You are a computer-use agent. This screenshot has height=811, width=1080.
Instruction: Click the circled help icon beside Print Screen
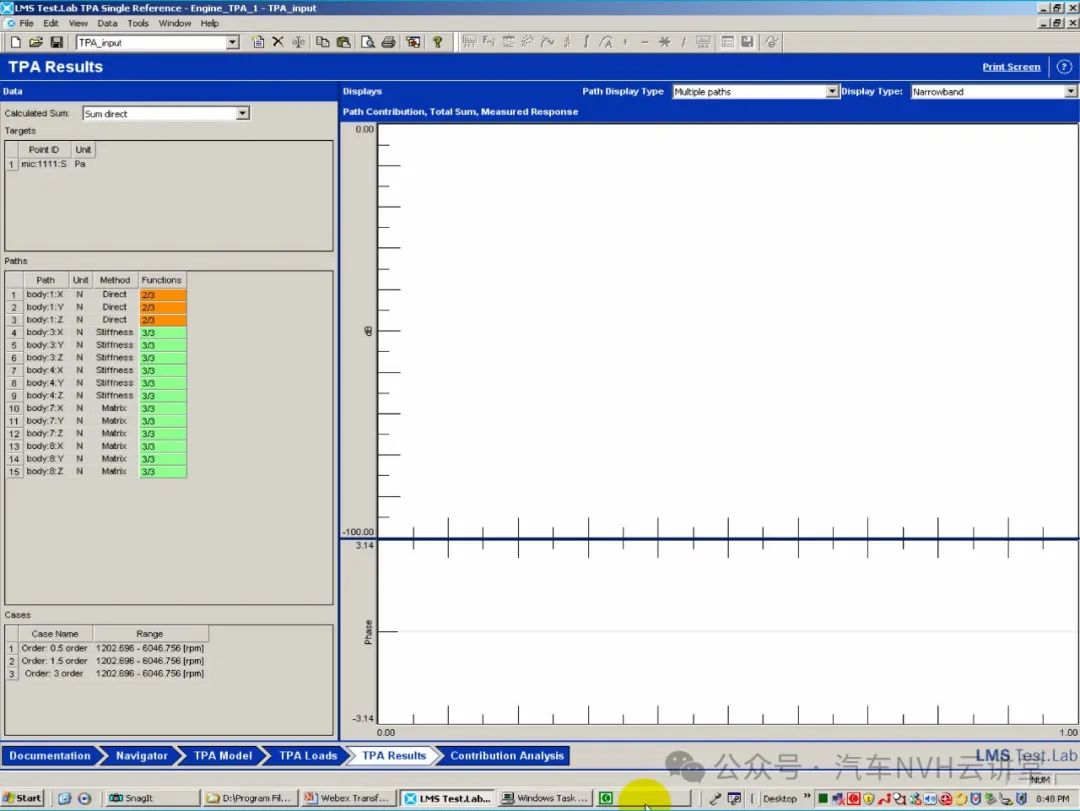(1063, 67)
